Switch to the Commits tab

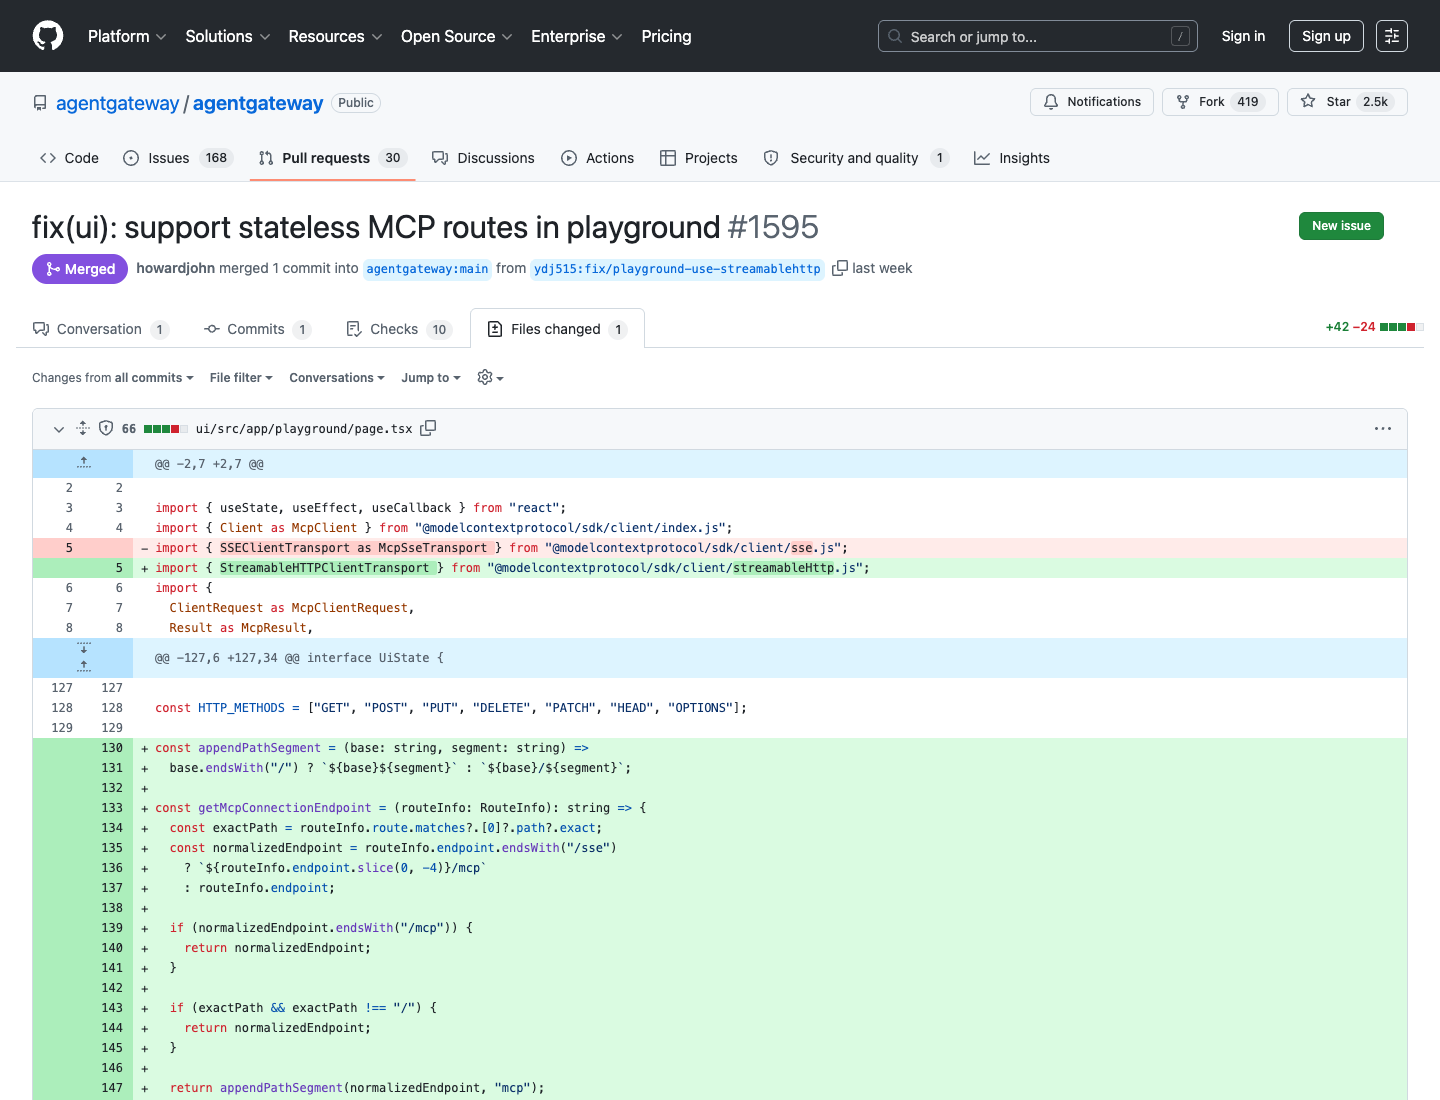(257, 329)
